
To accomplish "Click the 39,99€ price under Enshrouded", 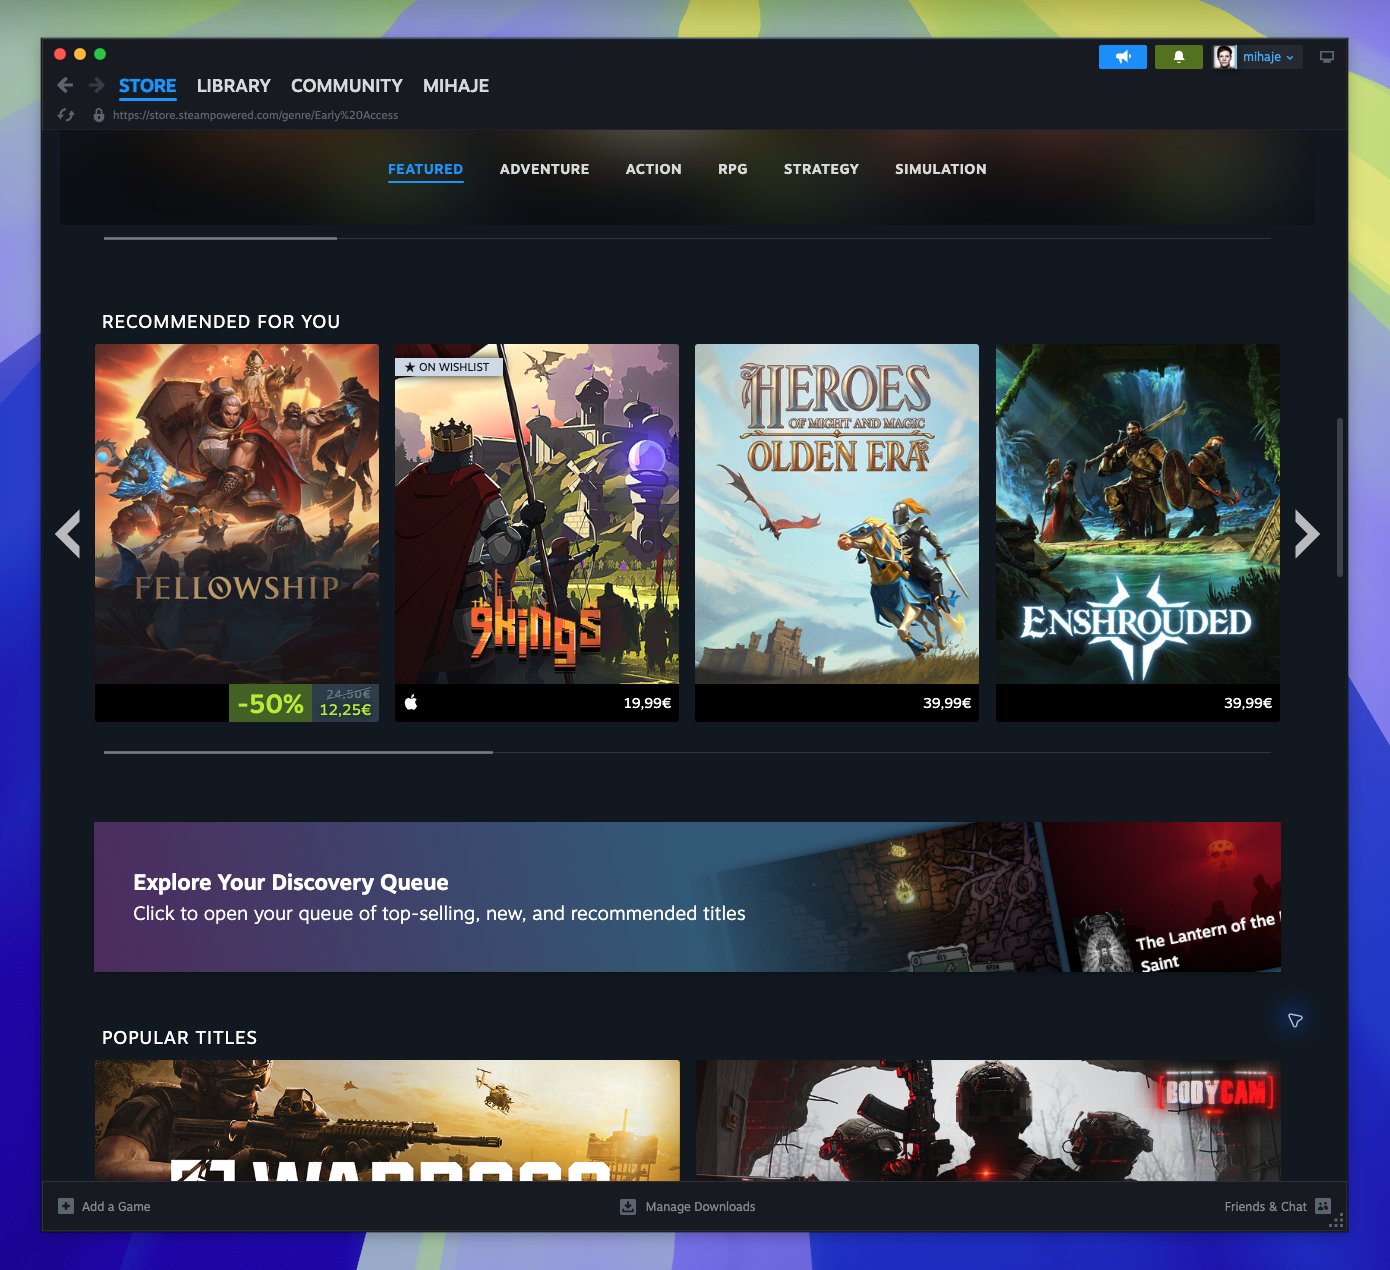I will 1248,703.
